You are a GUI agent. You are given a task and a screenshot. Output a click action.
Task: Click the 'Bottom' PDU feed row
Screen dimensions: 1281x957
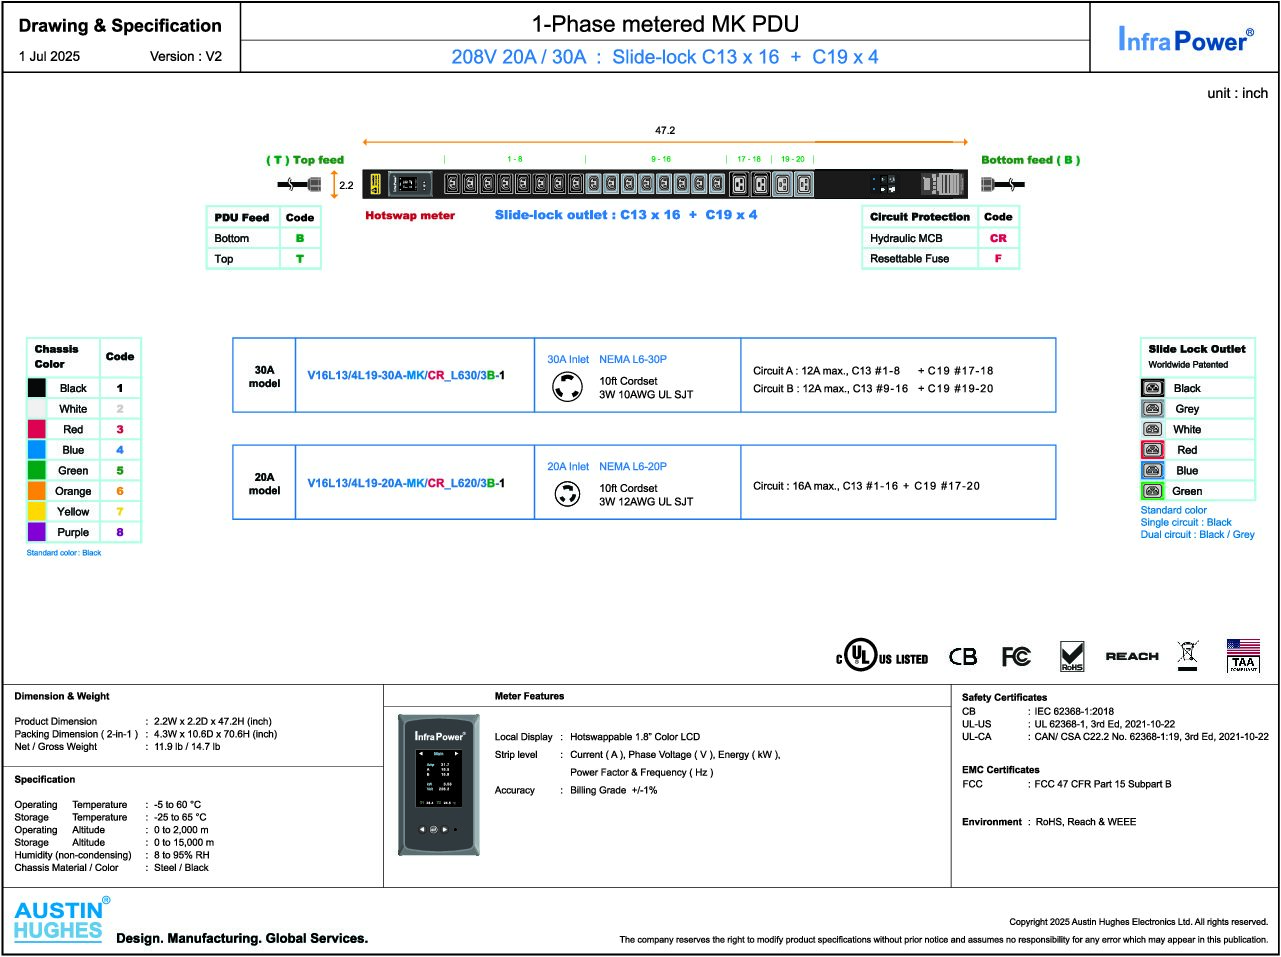click(263, 238)
